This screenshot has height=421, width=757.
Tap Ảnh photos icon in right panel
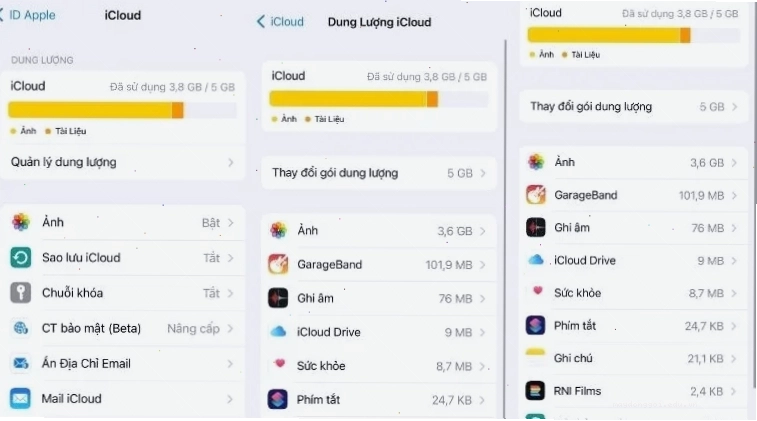click(536, 162)
